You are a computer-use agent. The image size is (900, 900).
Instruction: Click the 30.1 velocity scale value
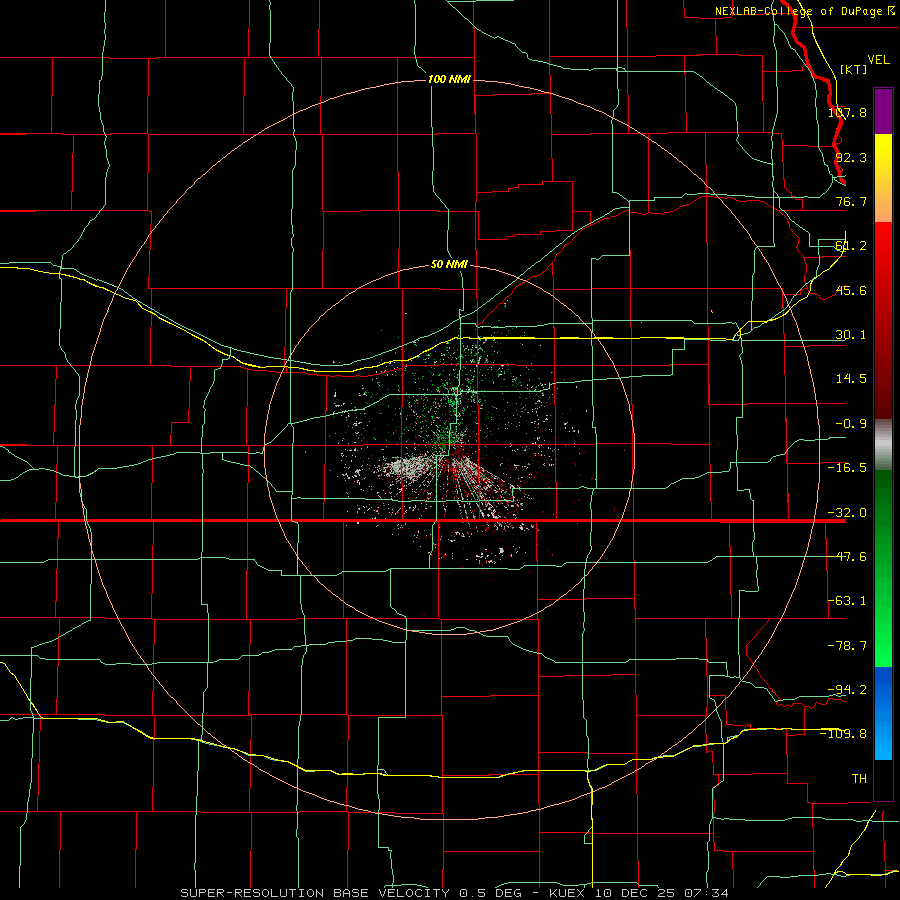click(x=851, y=335)
